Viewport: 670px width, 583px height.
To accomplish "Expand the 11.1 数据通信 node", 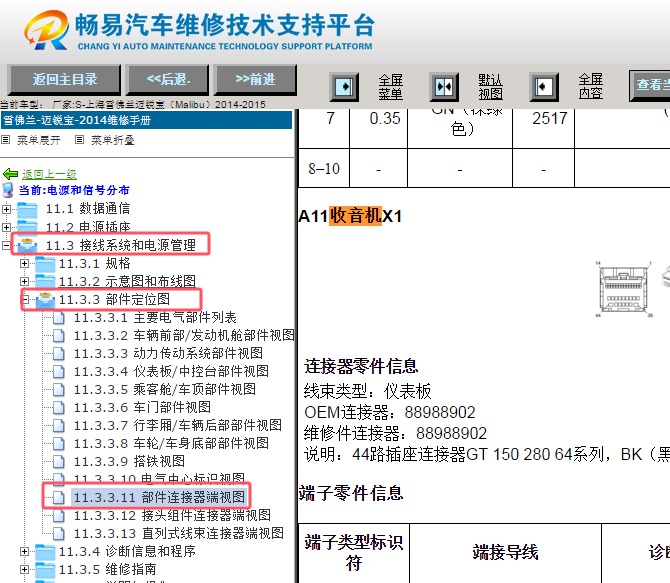I will [x=6, y=209].
